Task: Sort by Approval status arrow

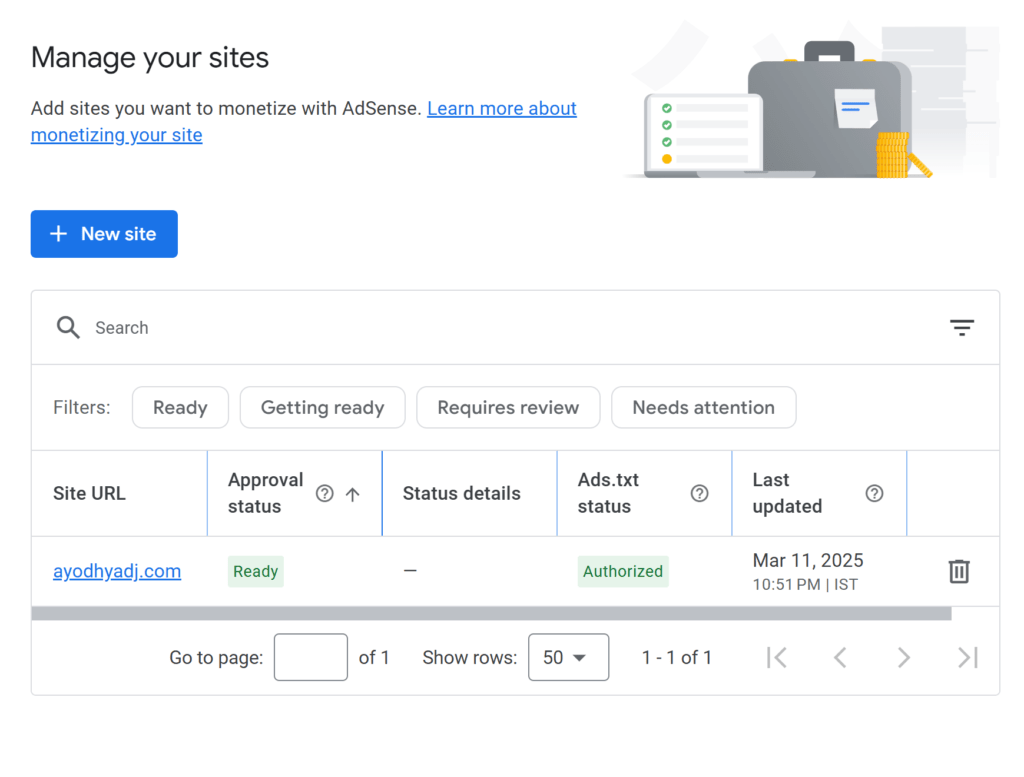Action: pos(353,494)
